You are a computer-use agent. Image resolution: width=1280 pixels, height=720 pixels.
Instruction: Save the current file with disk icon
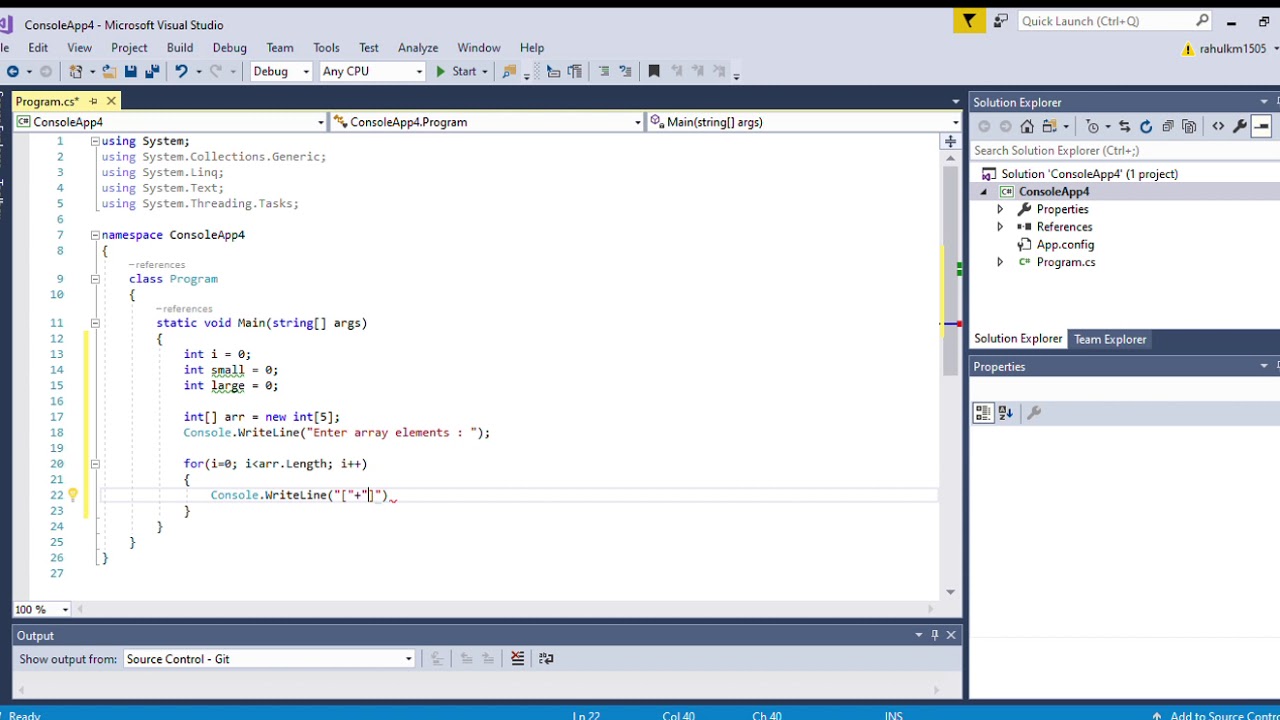130,71
